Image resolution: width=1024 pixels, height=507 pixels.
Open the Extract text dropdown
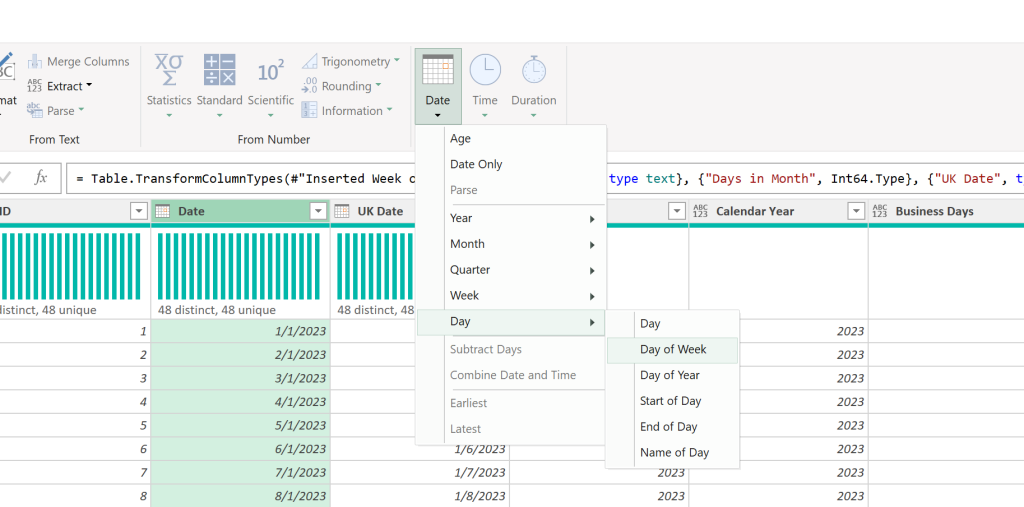coord(59,86)
